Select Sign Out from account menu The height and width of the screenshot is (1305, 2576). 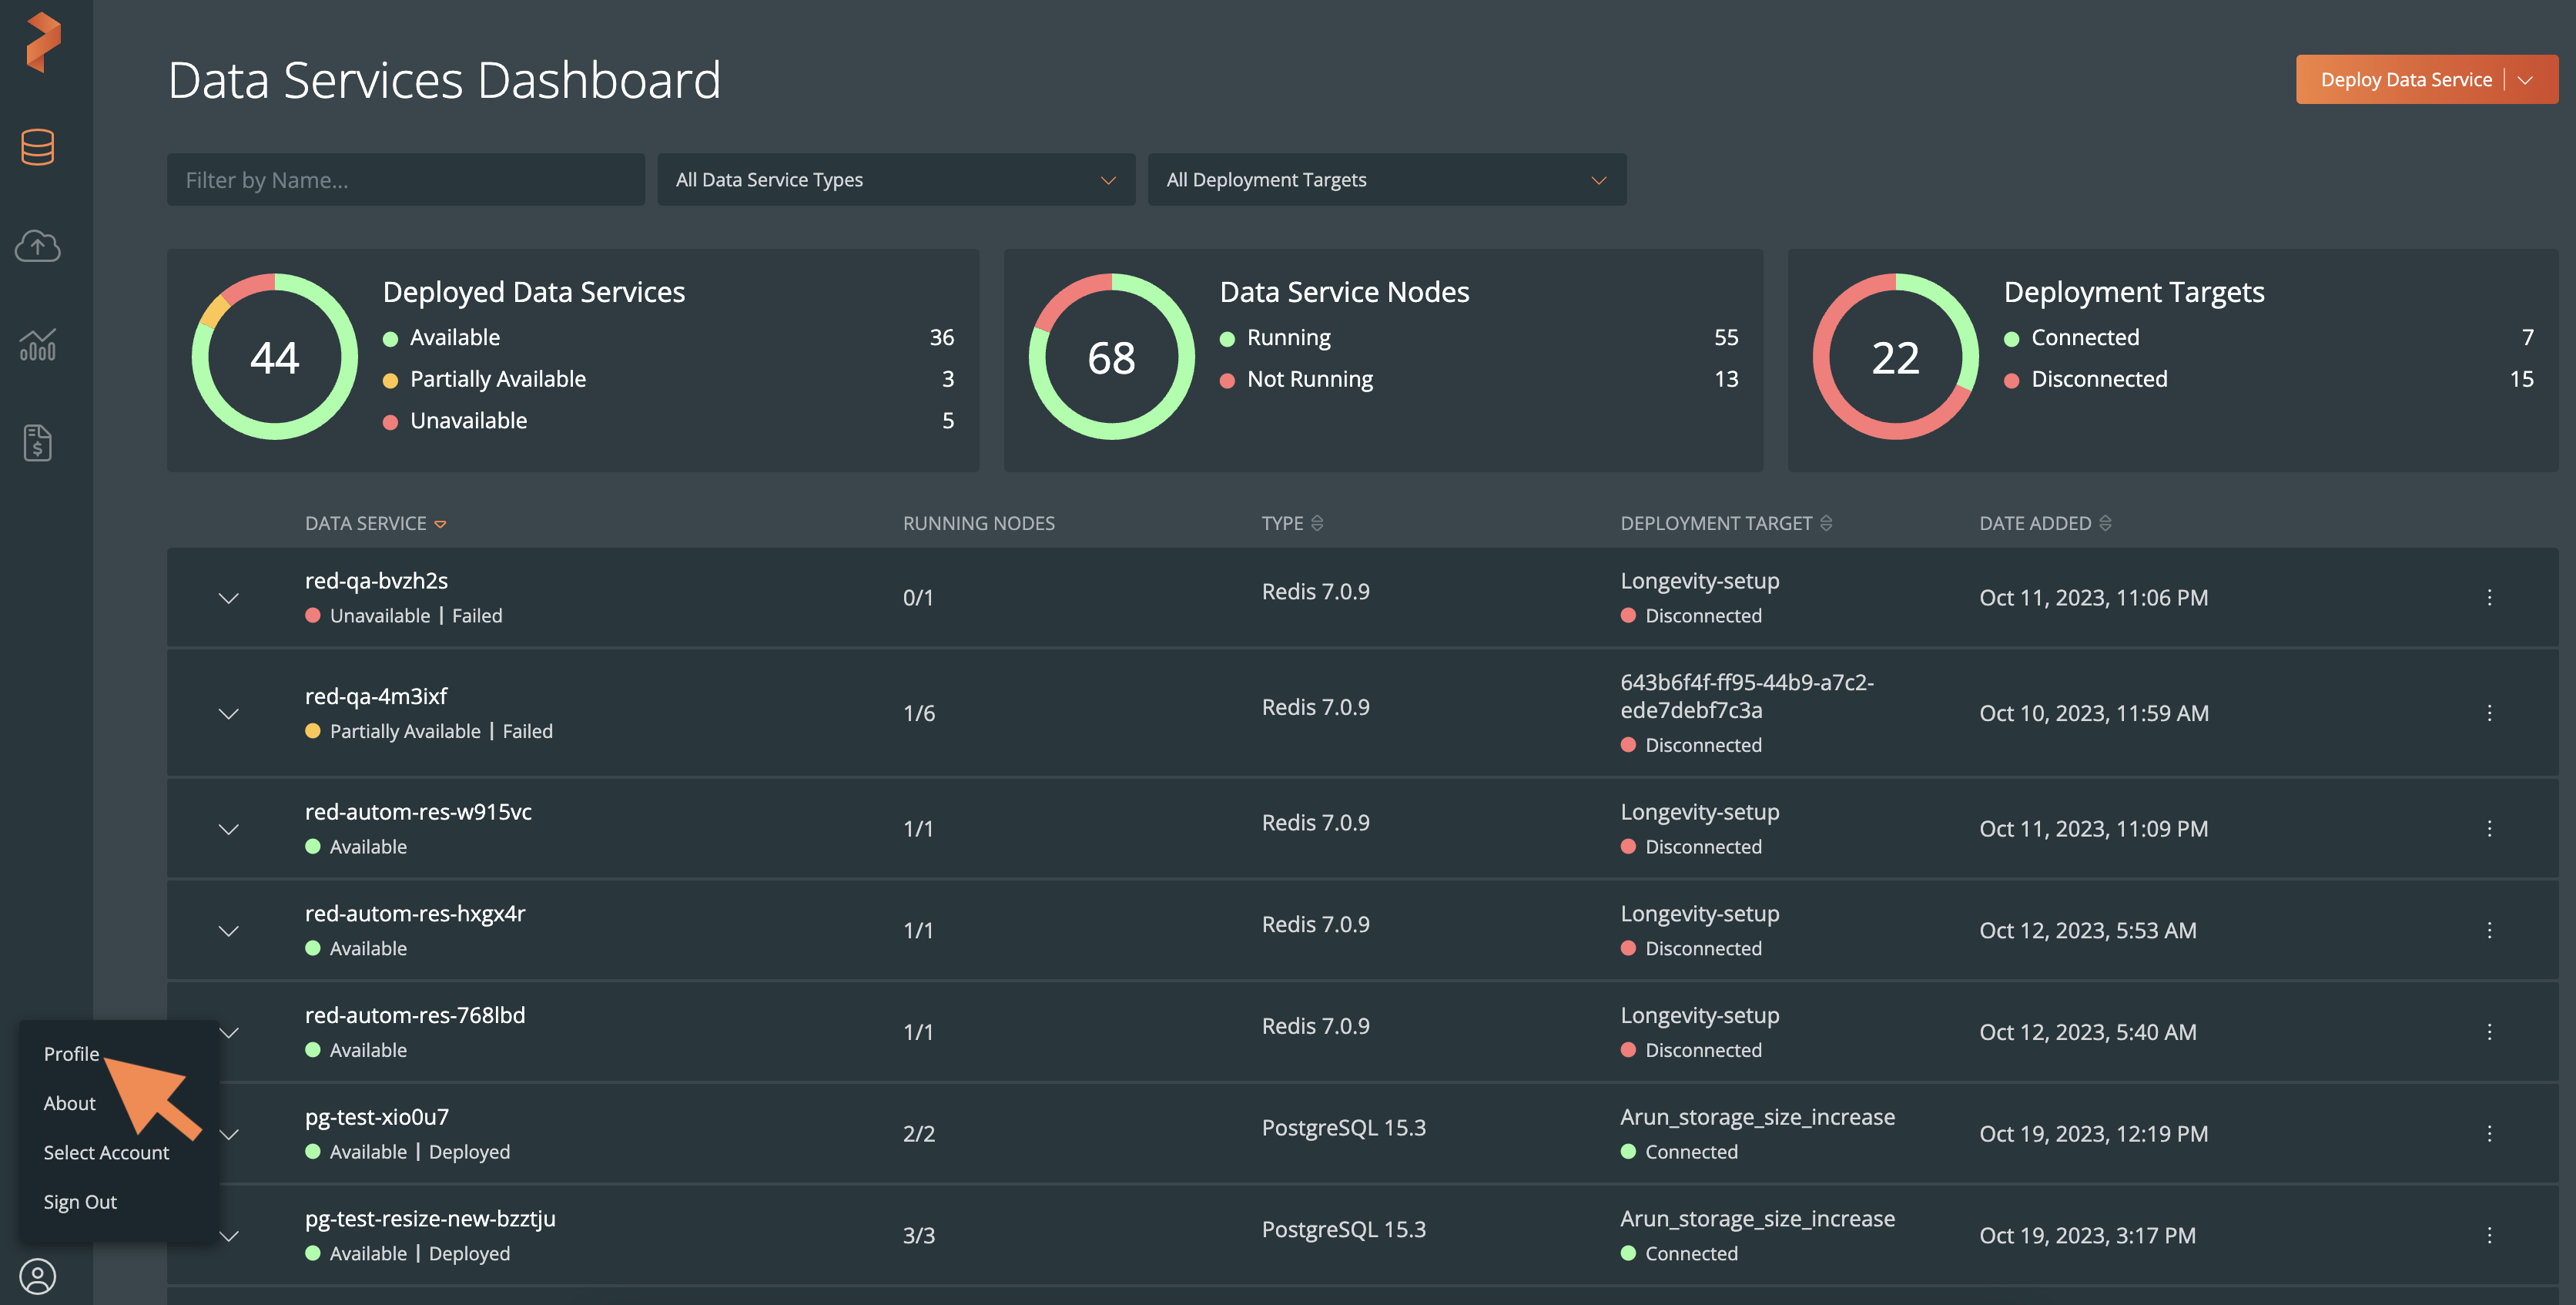(x=80, y=1202)
